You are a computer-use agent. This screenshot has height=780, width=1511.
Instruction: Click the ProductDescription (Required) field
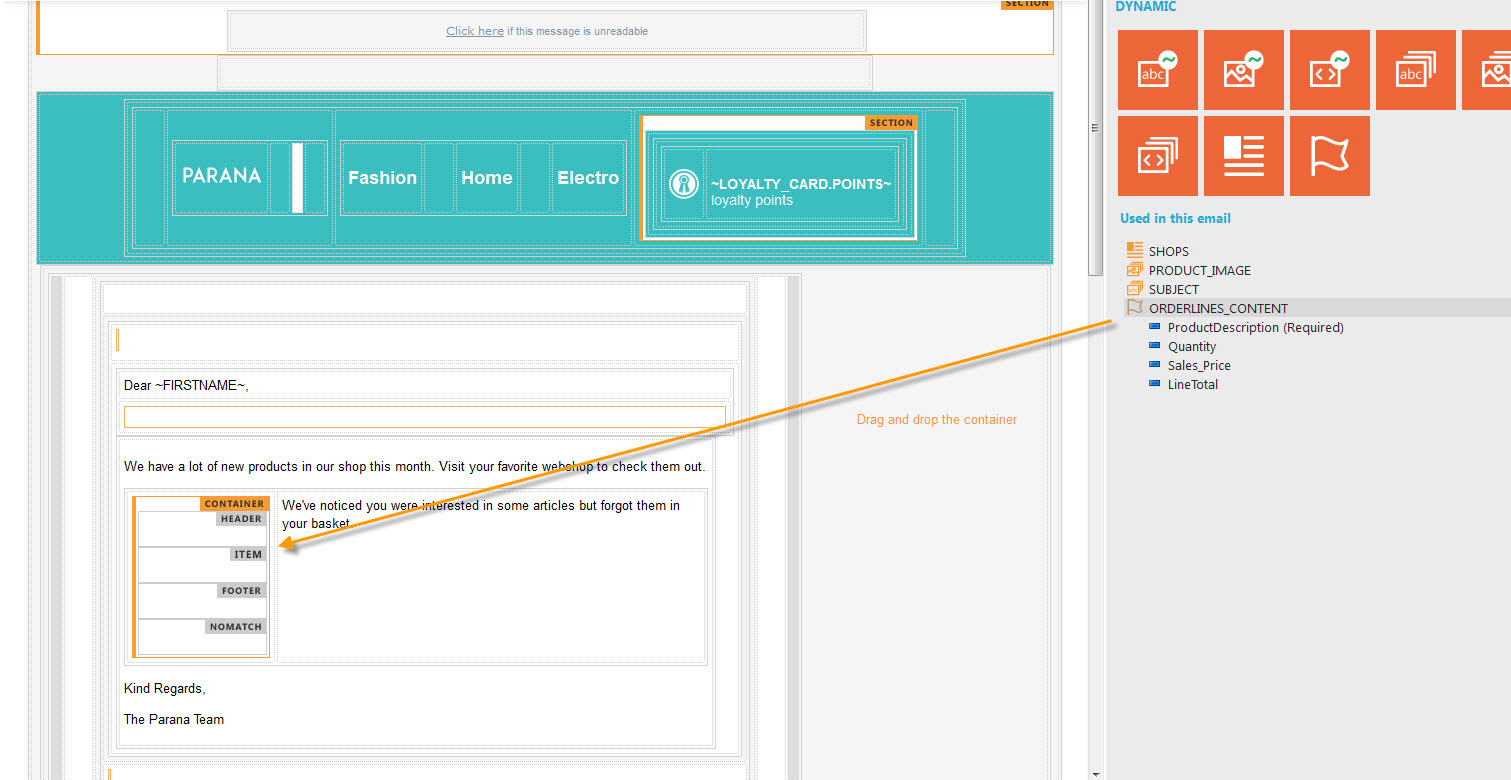(1255, 327)
